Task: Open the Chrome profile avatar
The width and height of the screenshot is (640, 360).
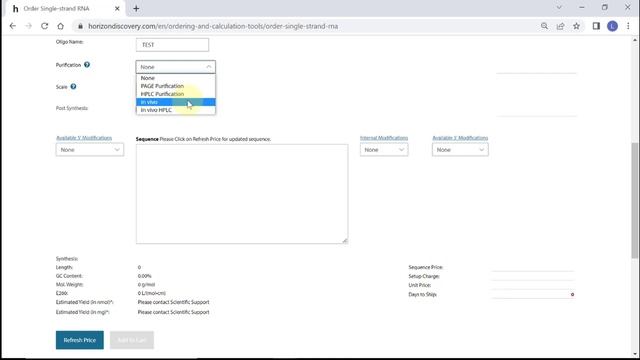Action: (x=612, y=26)
